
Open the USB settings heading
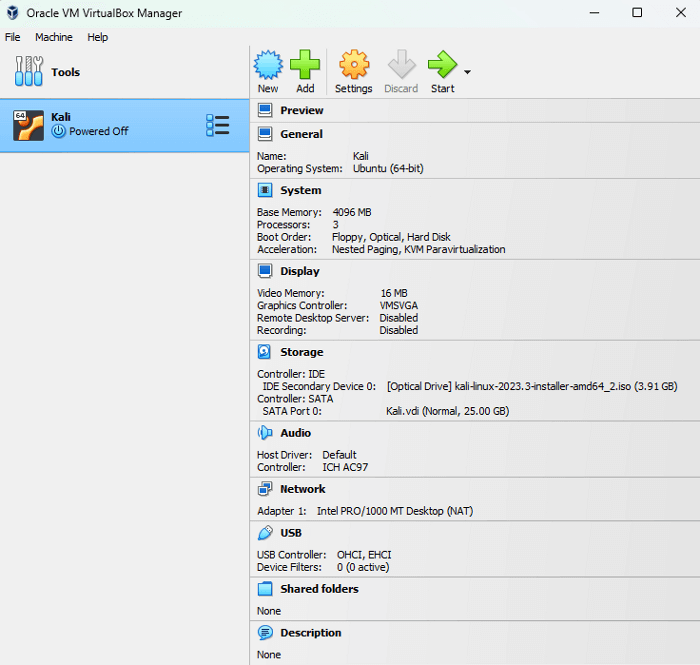[291, 532]
